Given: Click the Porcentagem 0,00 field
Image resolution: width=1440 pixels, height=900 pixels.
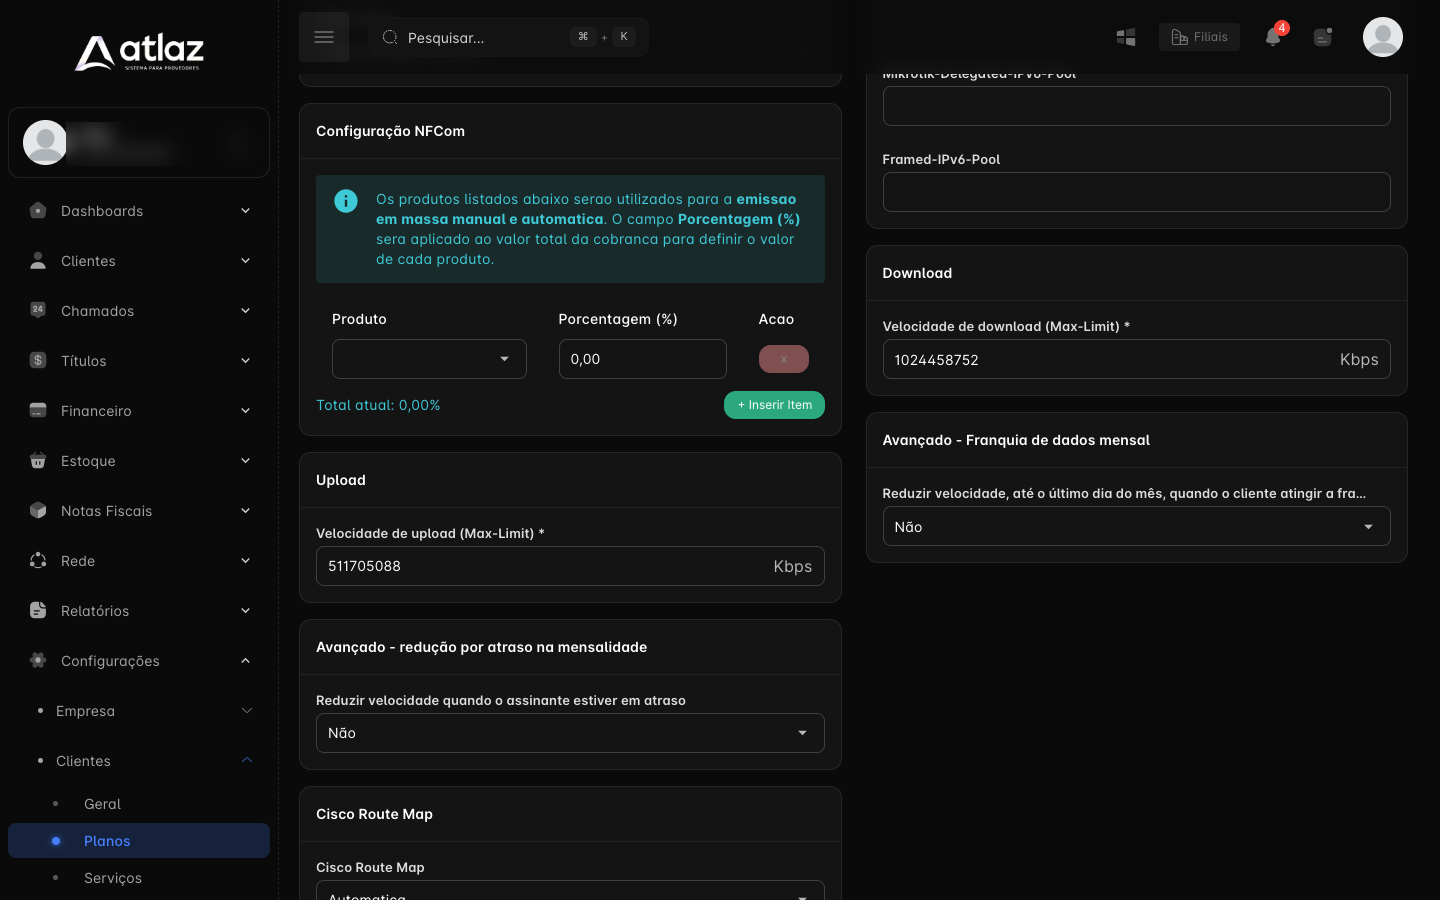Looking at the screenshot, I should 642,359.
